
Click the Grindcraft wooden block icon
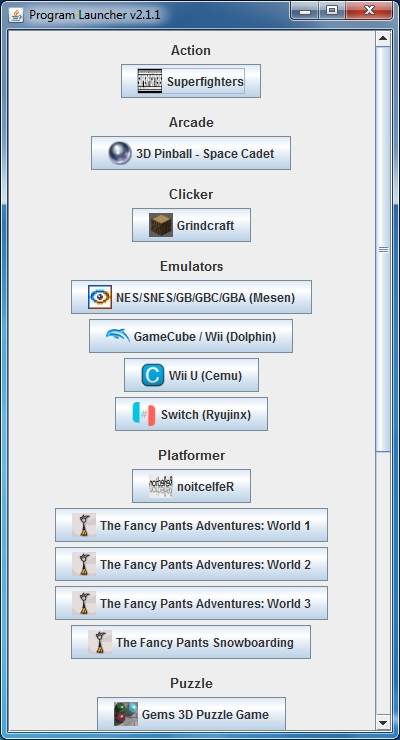pyautogui.click(x=161, y=225)
